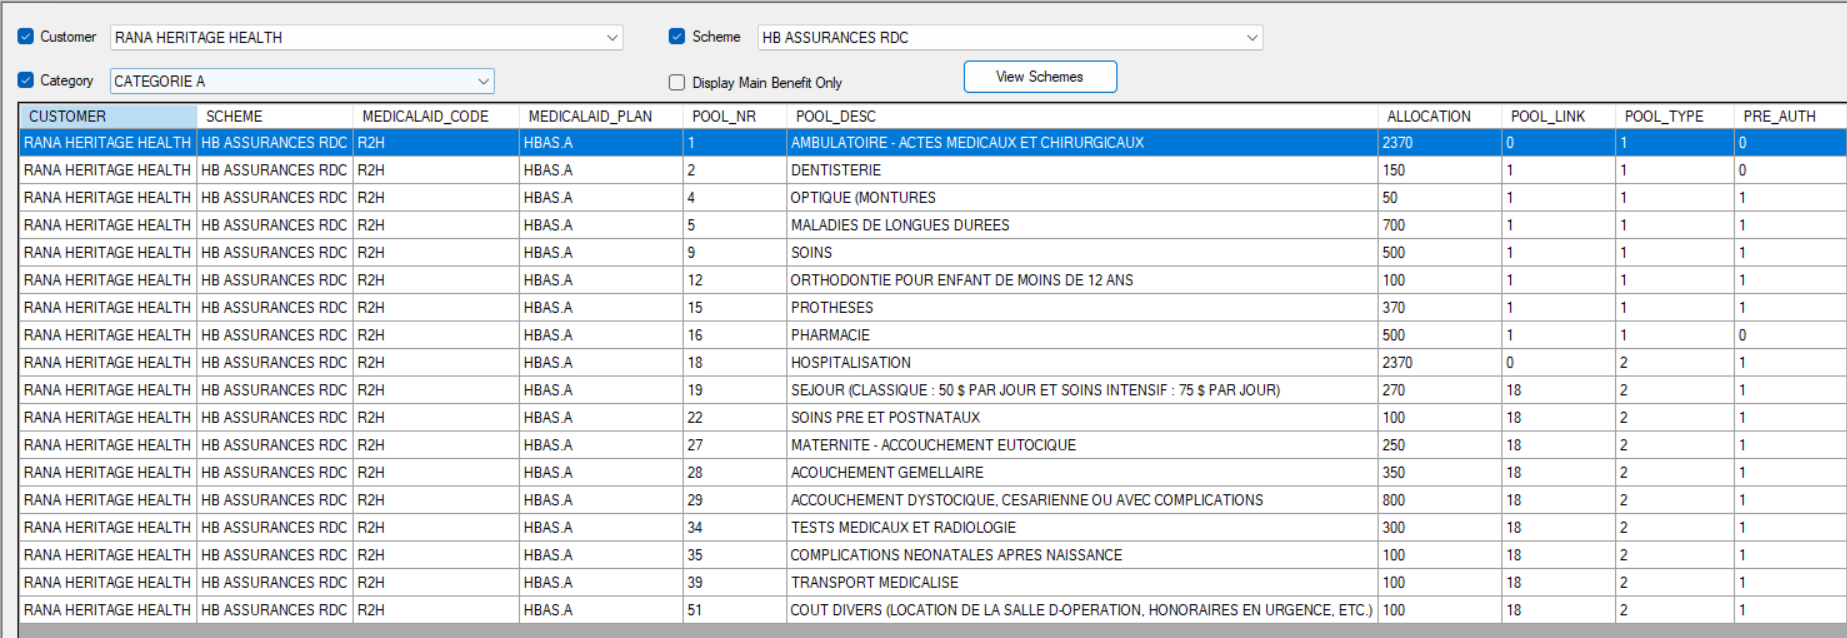Enable Display Main Benefit Only
The width and height of the screenshot is (1847, 638).
point(677,82)
